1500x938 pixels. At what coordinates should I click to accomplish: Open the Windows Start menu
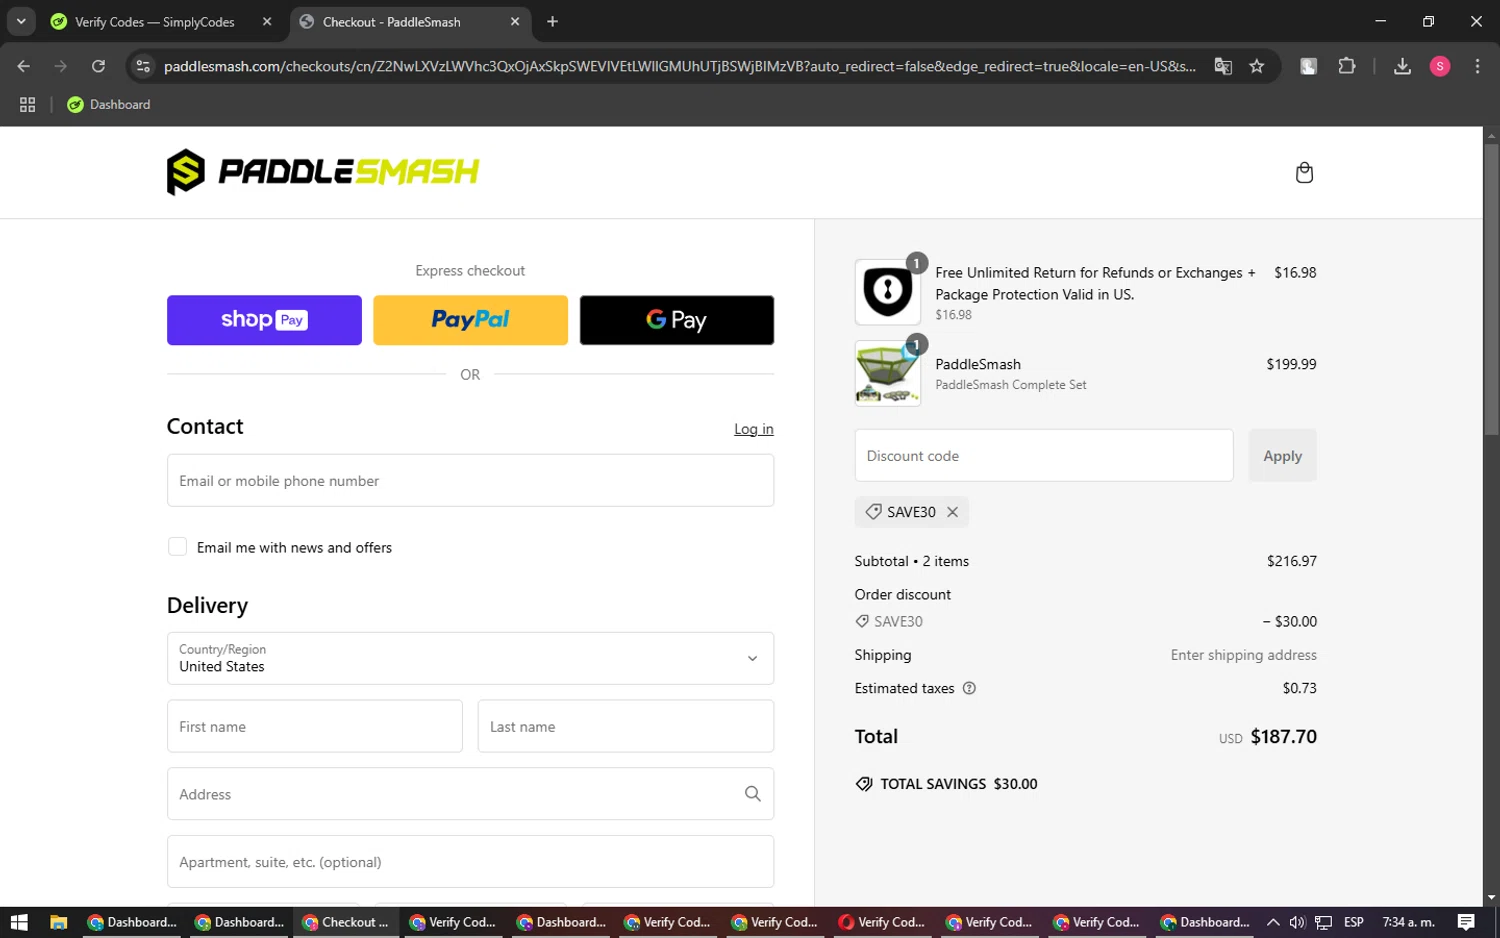pos(18,922)
